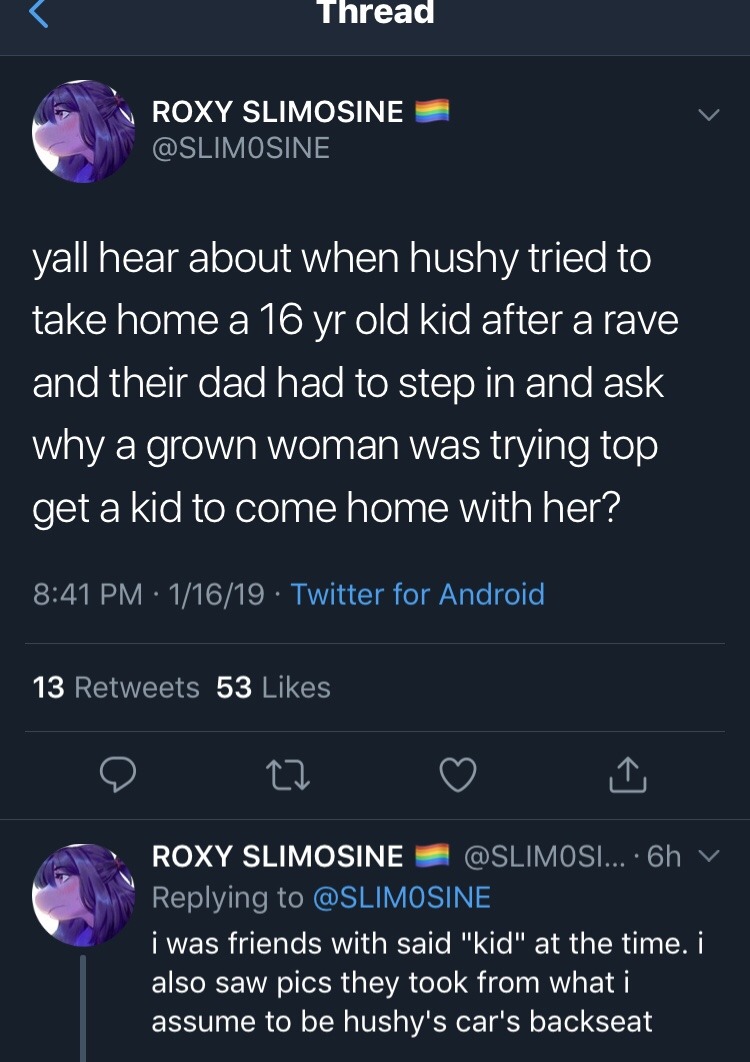The height and width of the screenshot is (1062, 750).
Task: Tap the rainbow flag emoji in main tweet name
Action: [x=432, y=111]
